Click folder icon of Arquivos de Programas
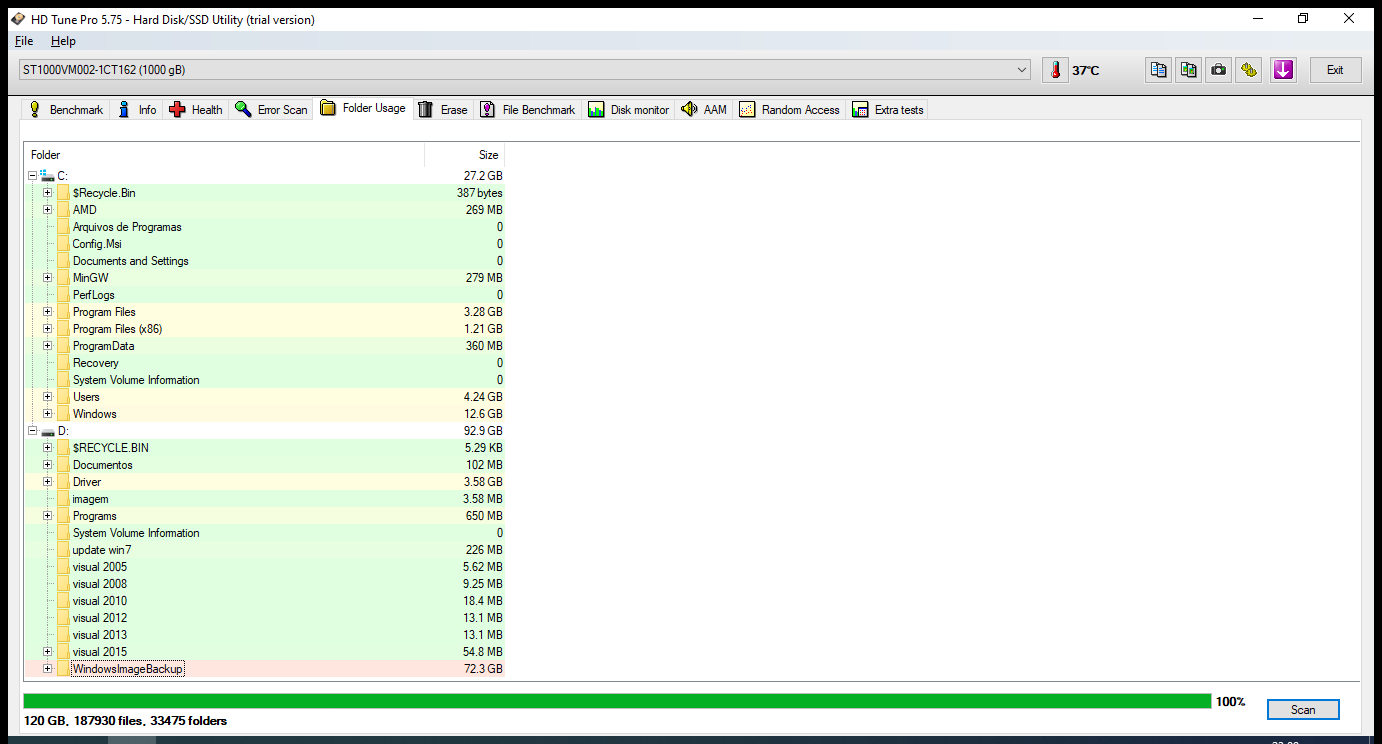The width and height of the screenshot is (1382, 744). tap(63, 227)
